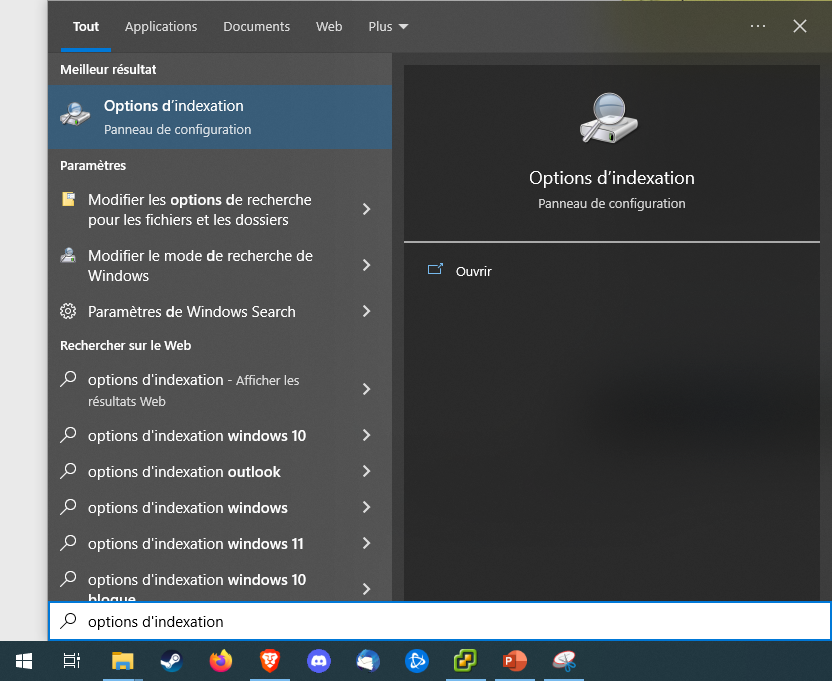The height and width of the screenshot is (681, 832).
Task: Open VMware from the taskbar
Action: pyautogui.click(x=465, y=661)
